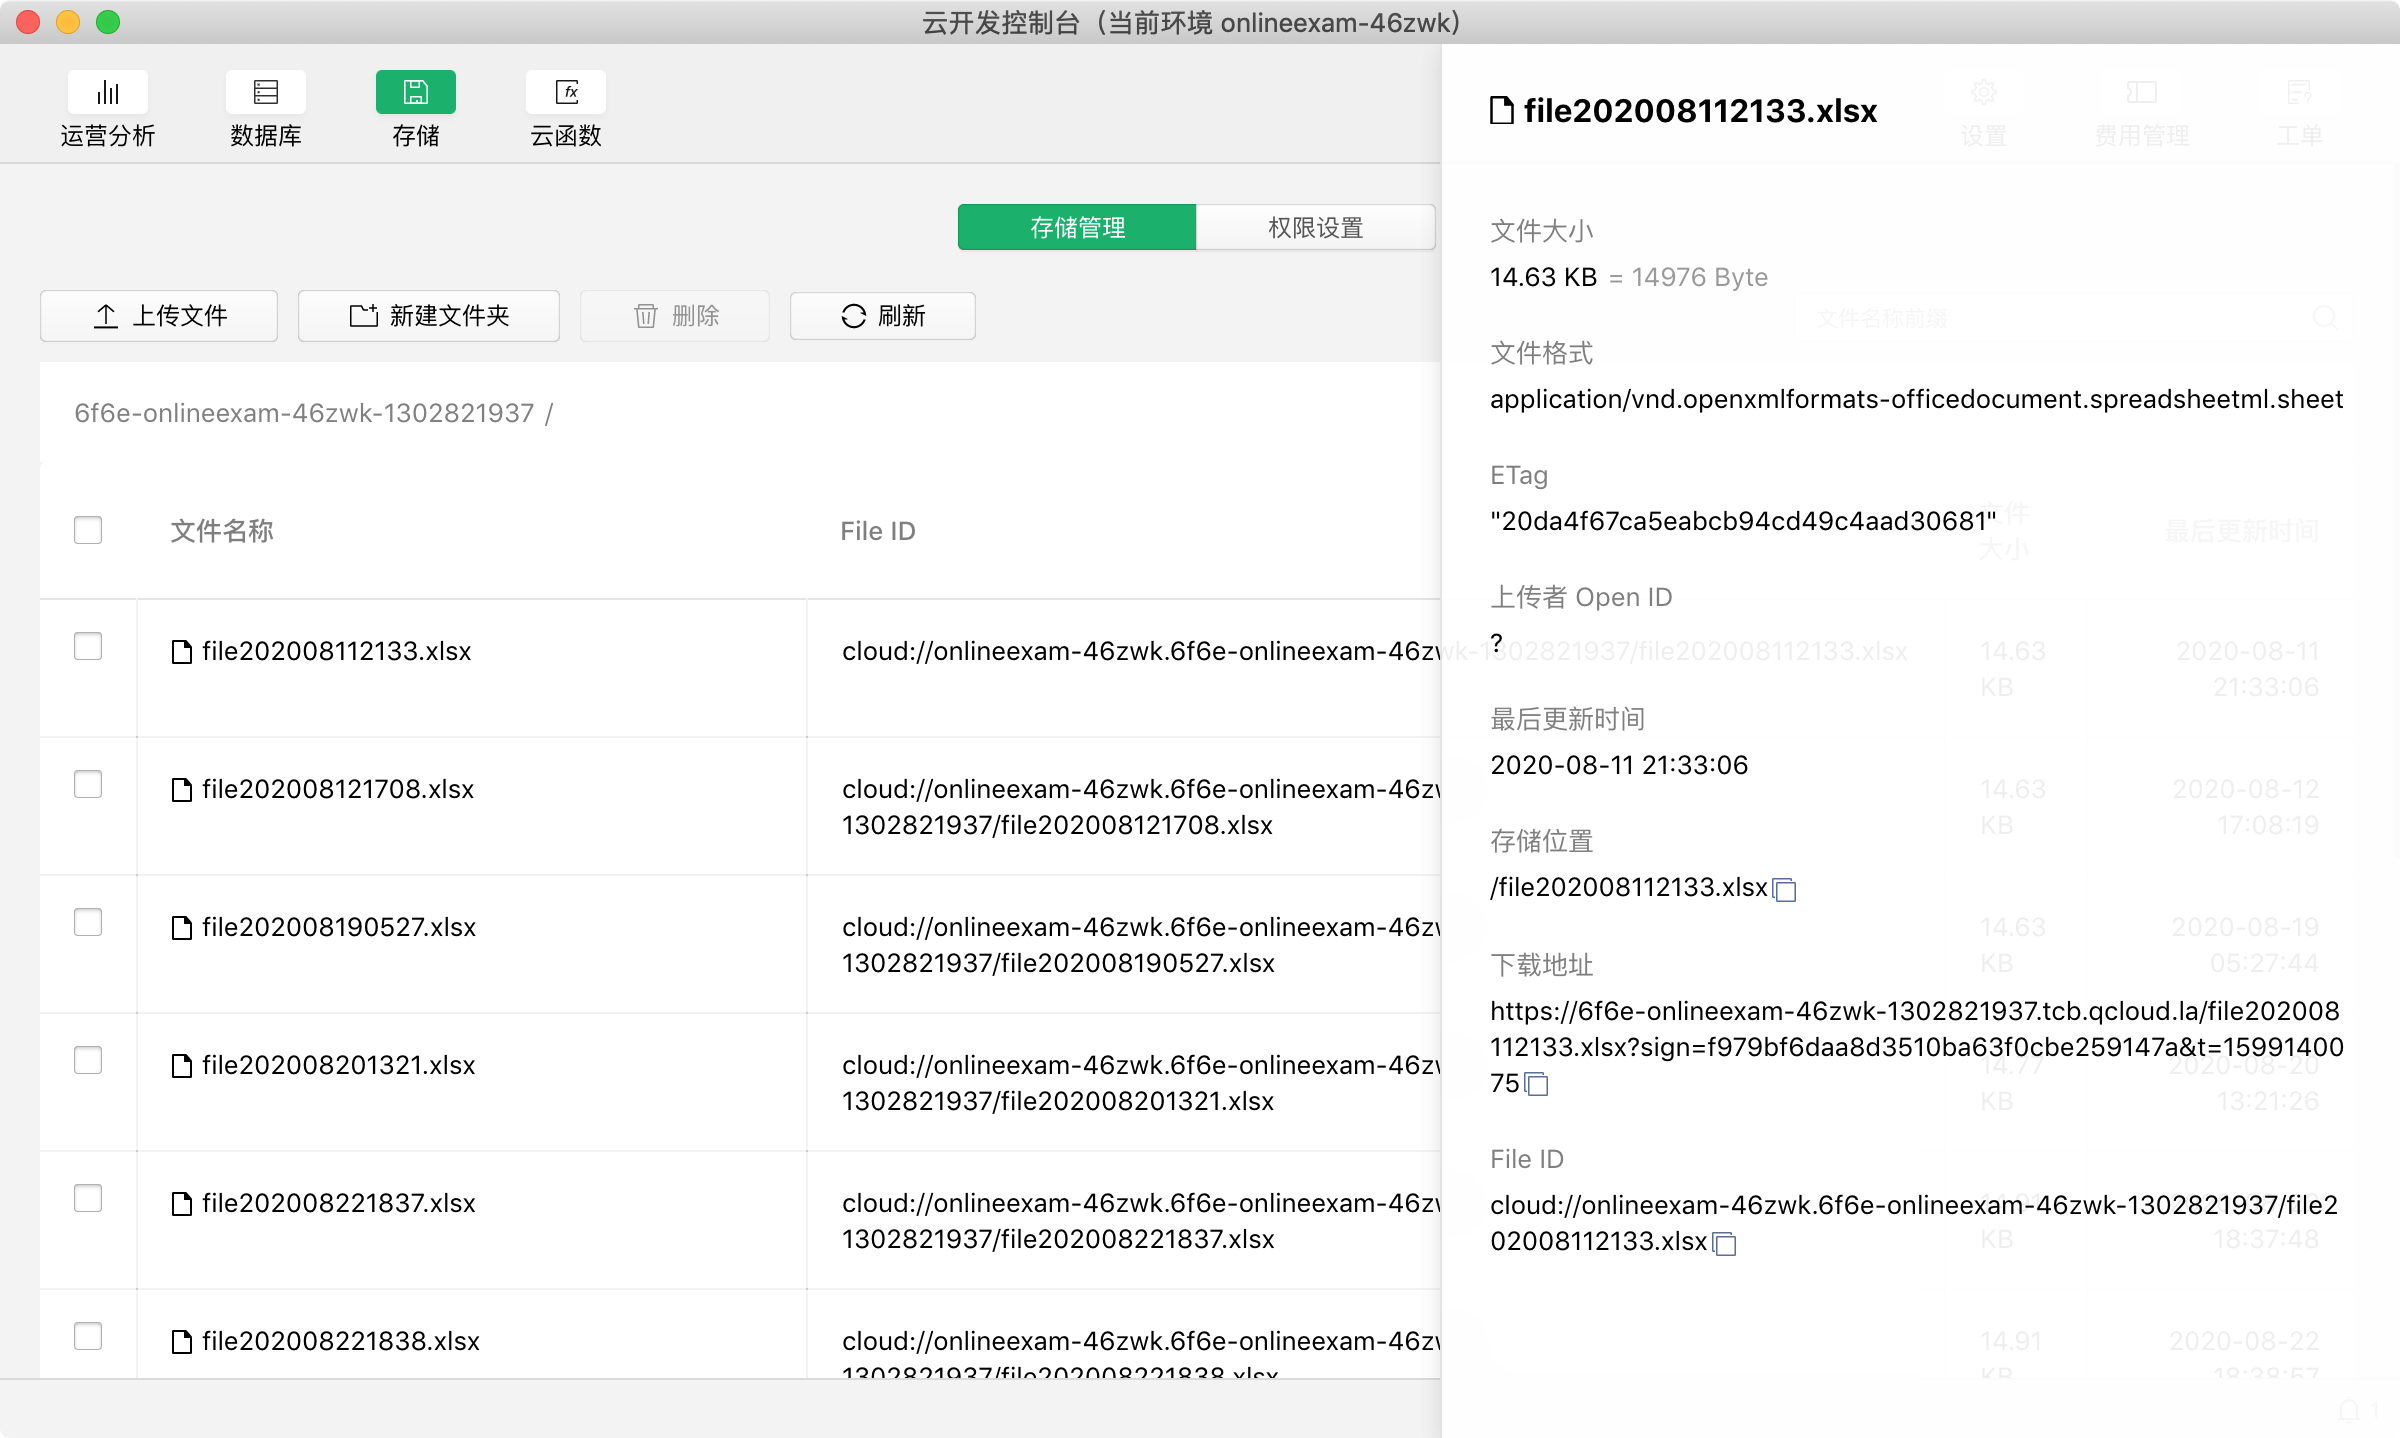Open the 运营分析 analytics icon
The width and height of the screenshot is (2400, 1438).
(108, 93)
